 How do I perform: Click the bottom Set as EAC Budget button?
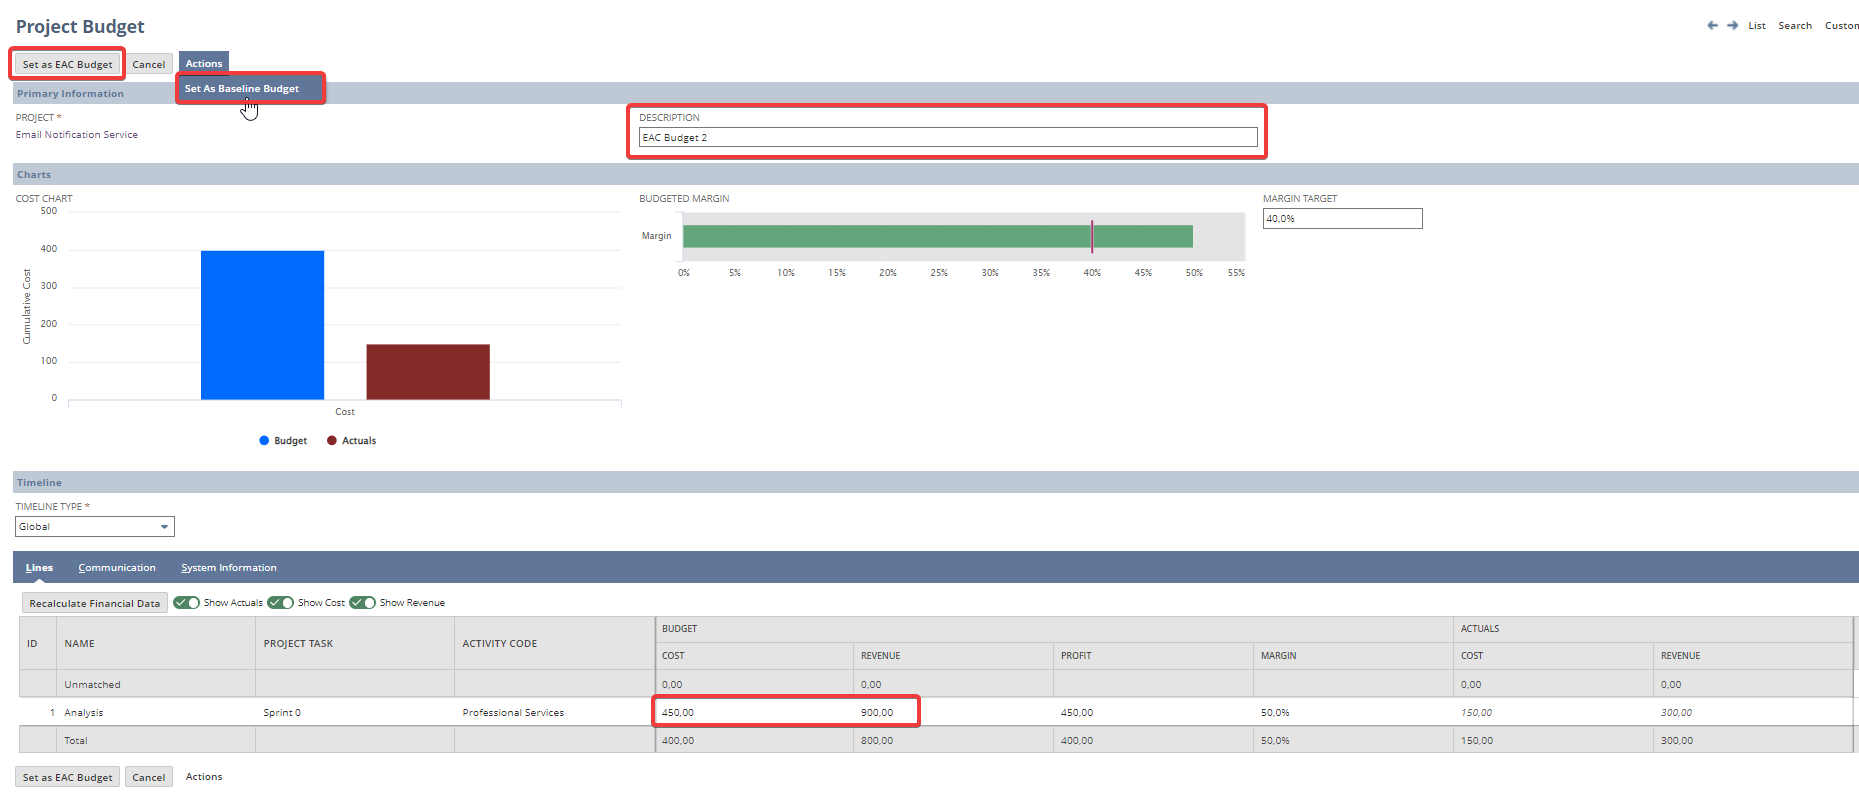[x=67, y=777]
